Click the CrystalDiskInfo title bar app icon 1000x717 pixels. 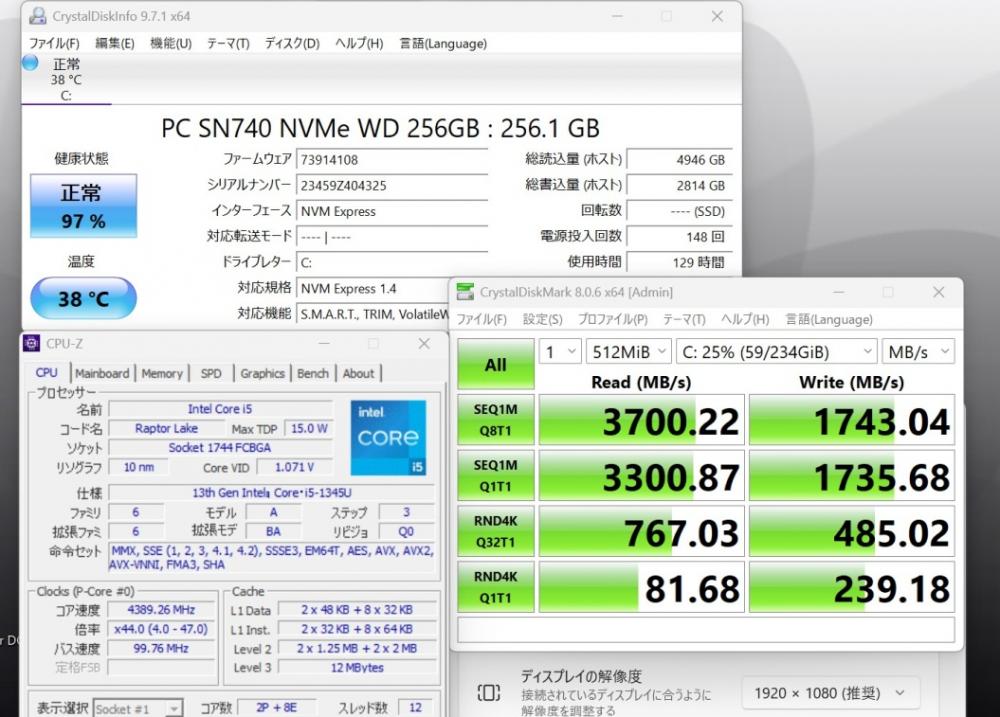pyautogui.click(x=37, y=16)
